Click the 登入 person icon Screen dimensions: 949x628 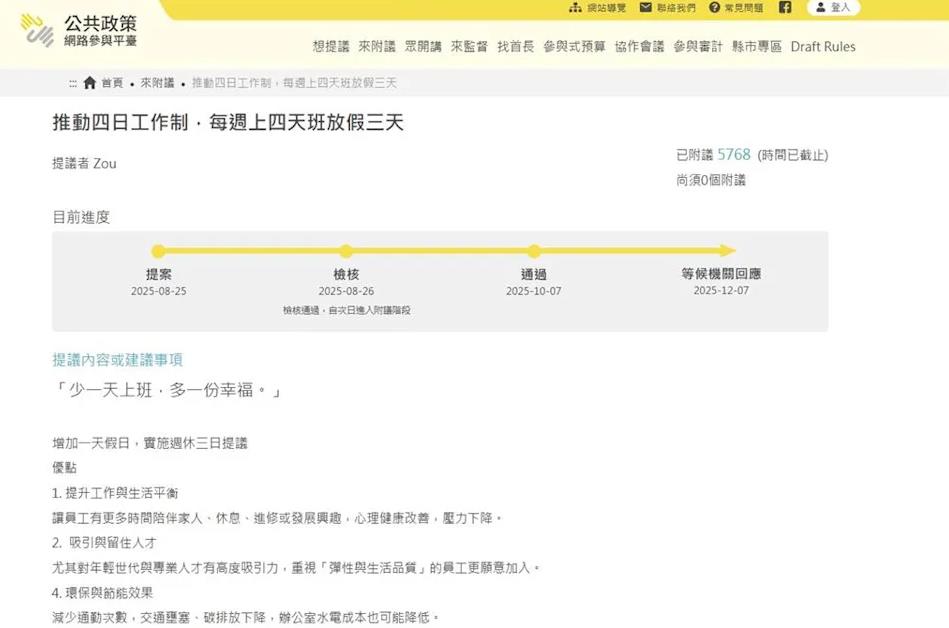pyautogui.click(x=821, y=8)
